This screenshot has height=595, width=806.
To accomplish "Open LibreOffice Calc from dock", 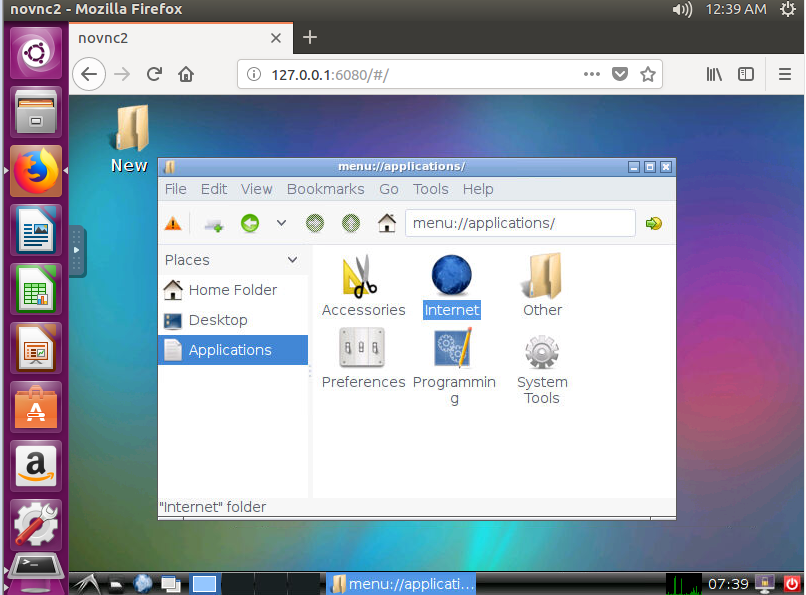I will (35, 289).
